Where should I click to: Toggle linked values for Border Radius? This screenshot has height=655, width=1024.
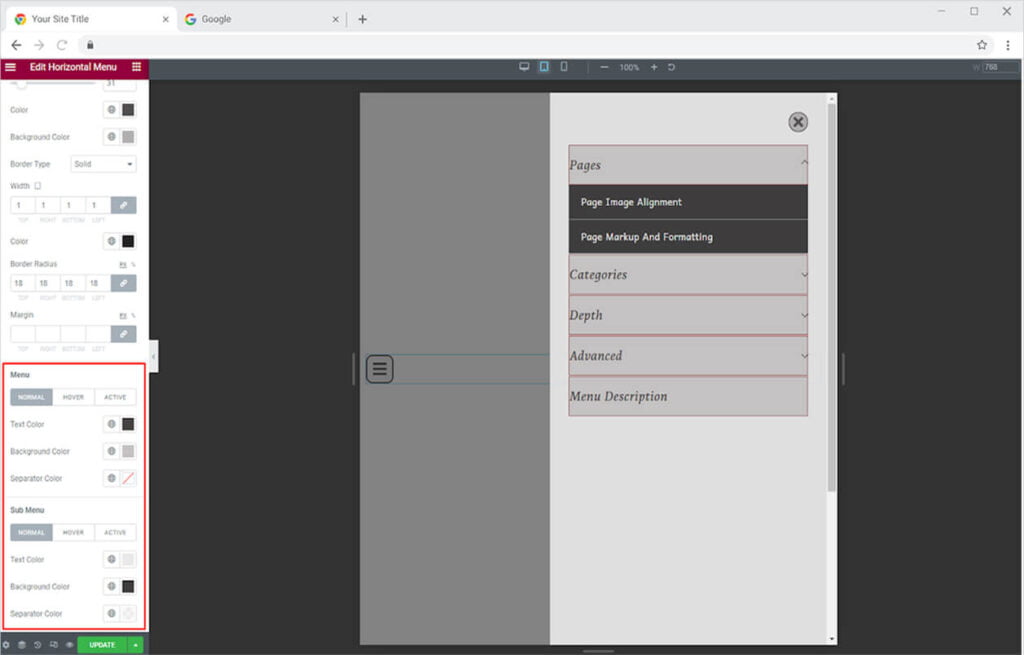tap(123, 283)
